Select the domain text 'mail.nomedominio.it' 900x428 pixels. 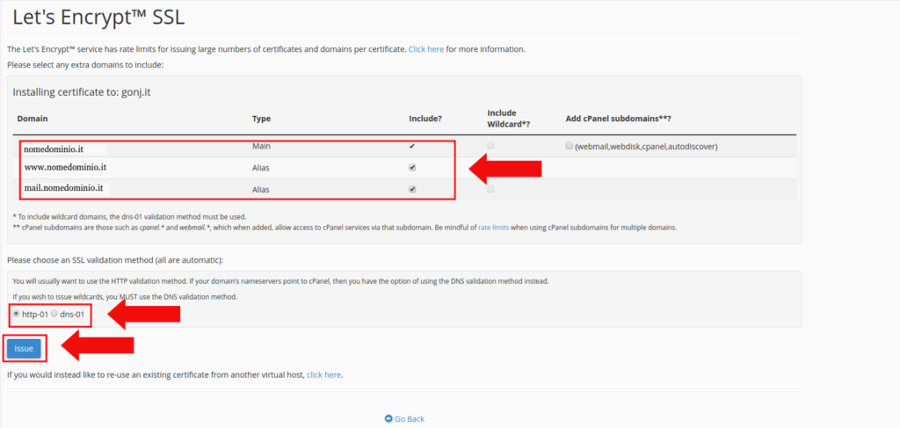pyautogui.click(x=63, y=188)
